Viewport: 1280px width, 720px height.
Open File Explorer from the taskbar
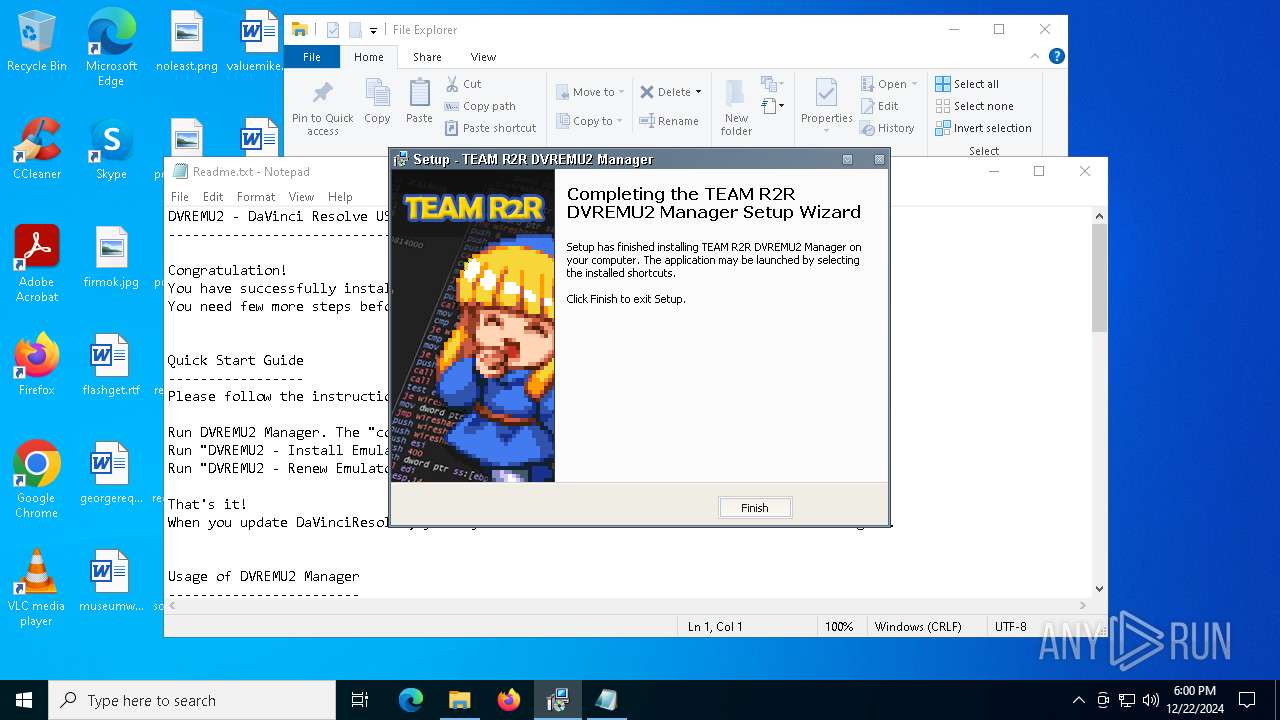pos(459,700)
